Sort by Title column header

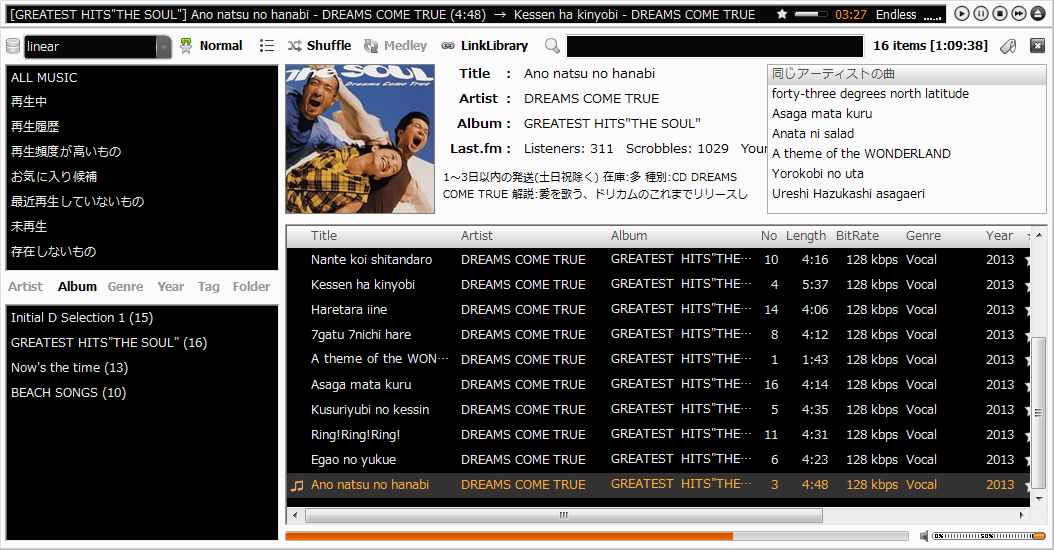pos(323,235)
